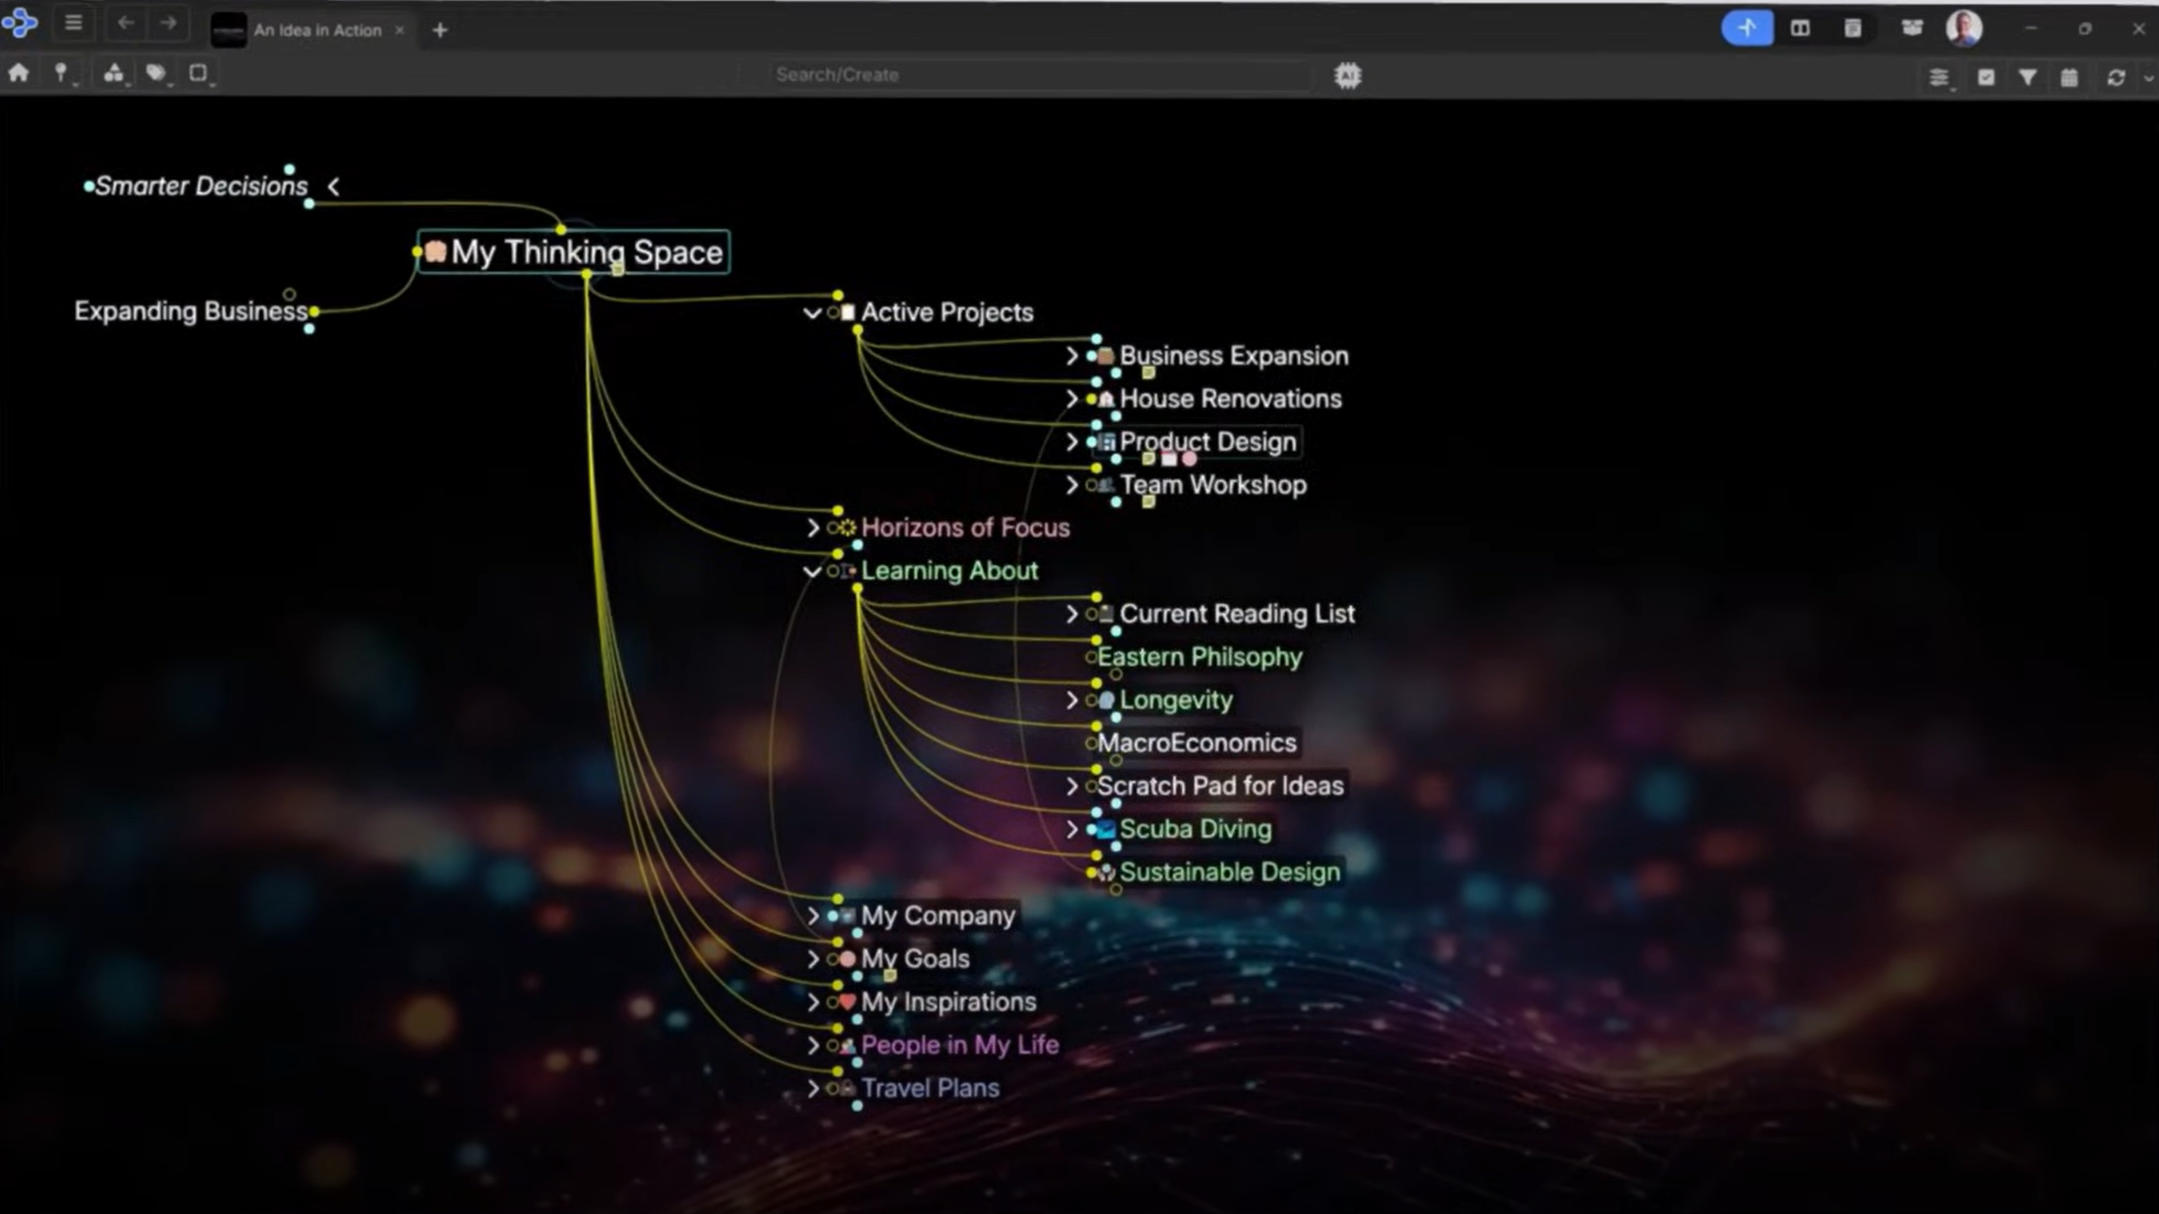Open the calendar icon in toolbar
Image resolution: width=2159 pixels, height=1214 pixels.
coord(2069,77)
